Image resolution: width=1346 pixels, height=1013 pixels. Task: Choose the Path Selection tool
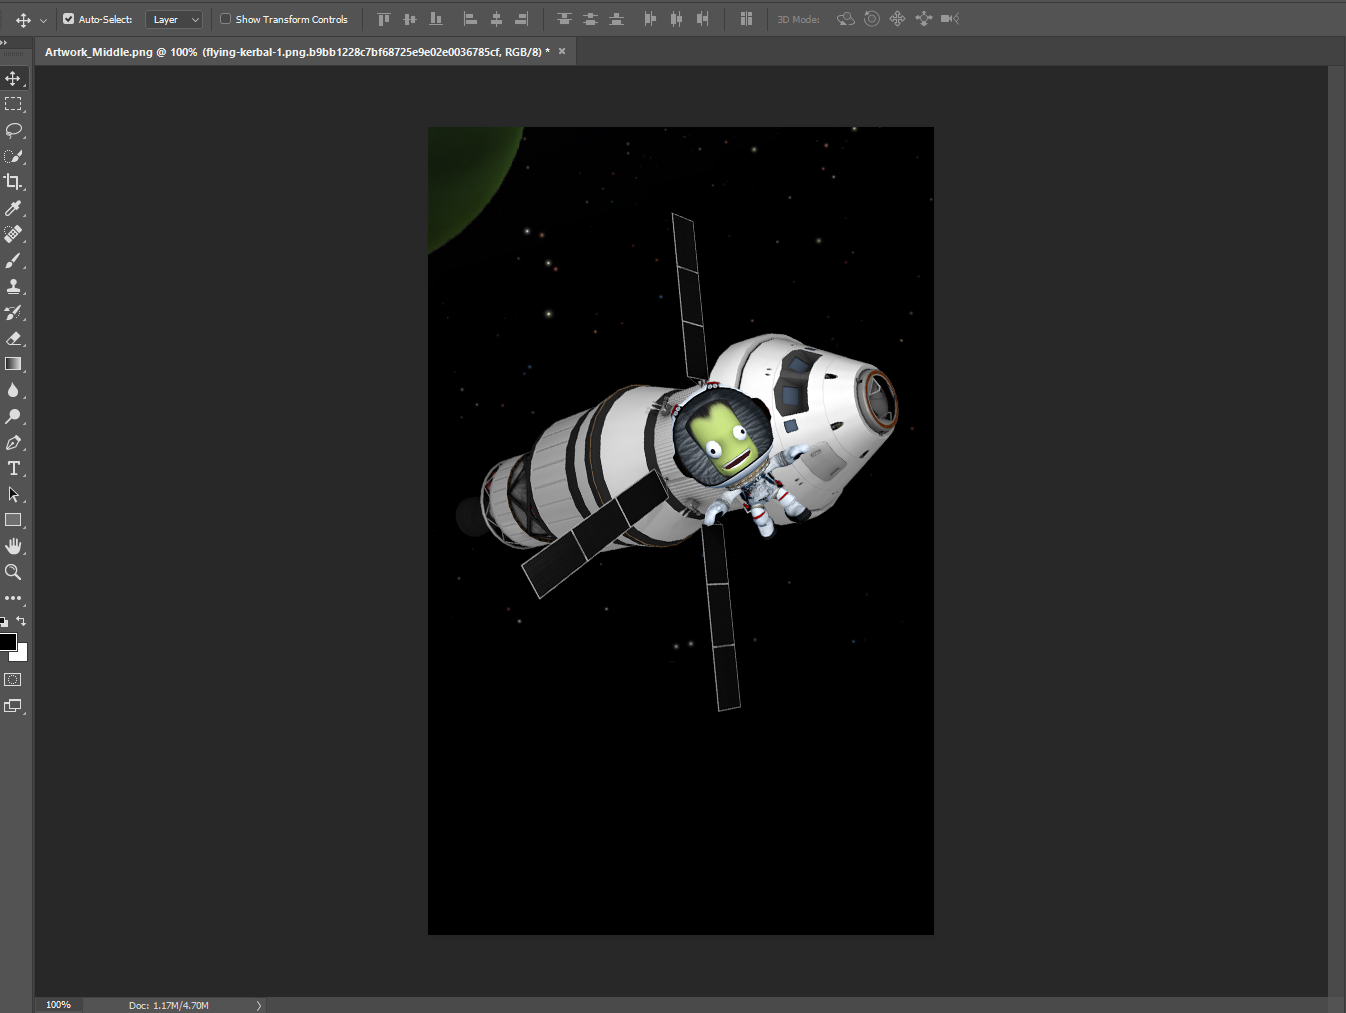(x=13, y=494)
